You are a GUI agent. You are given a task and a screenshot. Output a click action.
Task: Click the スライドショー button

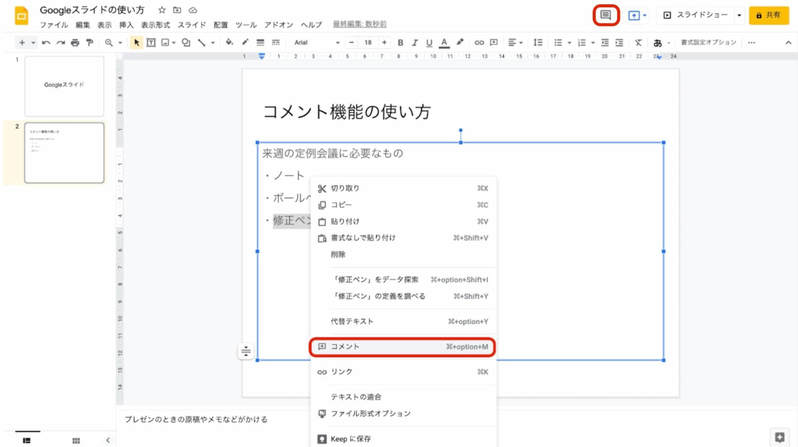pos(696,15)
